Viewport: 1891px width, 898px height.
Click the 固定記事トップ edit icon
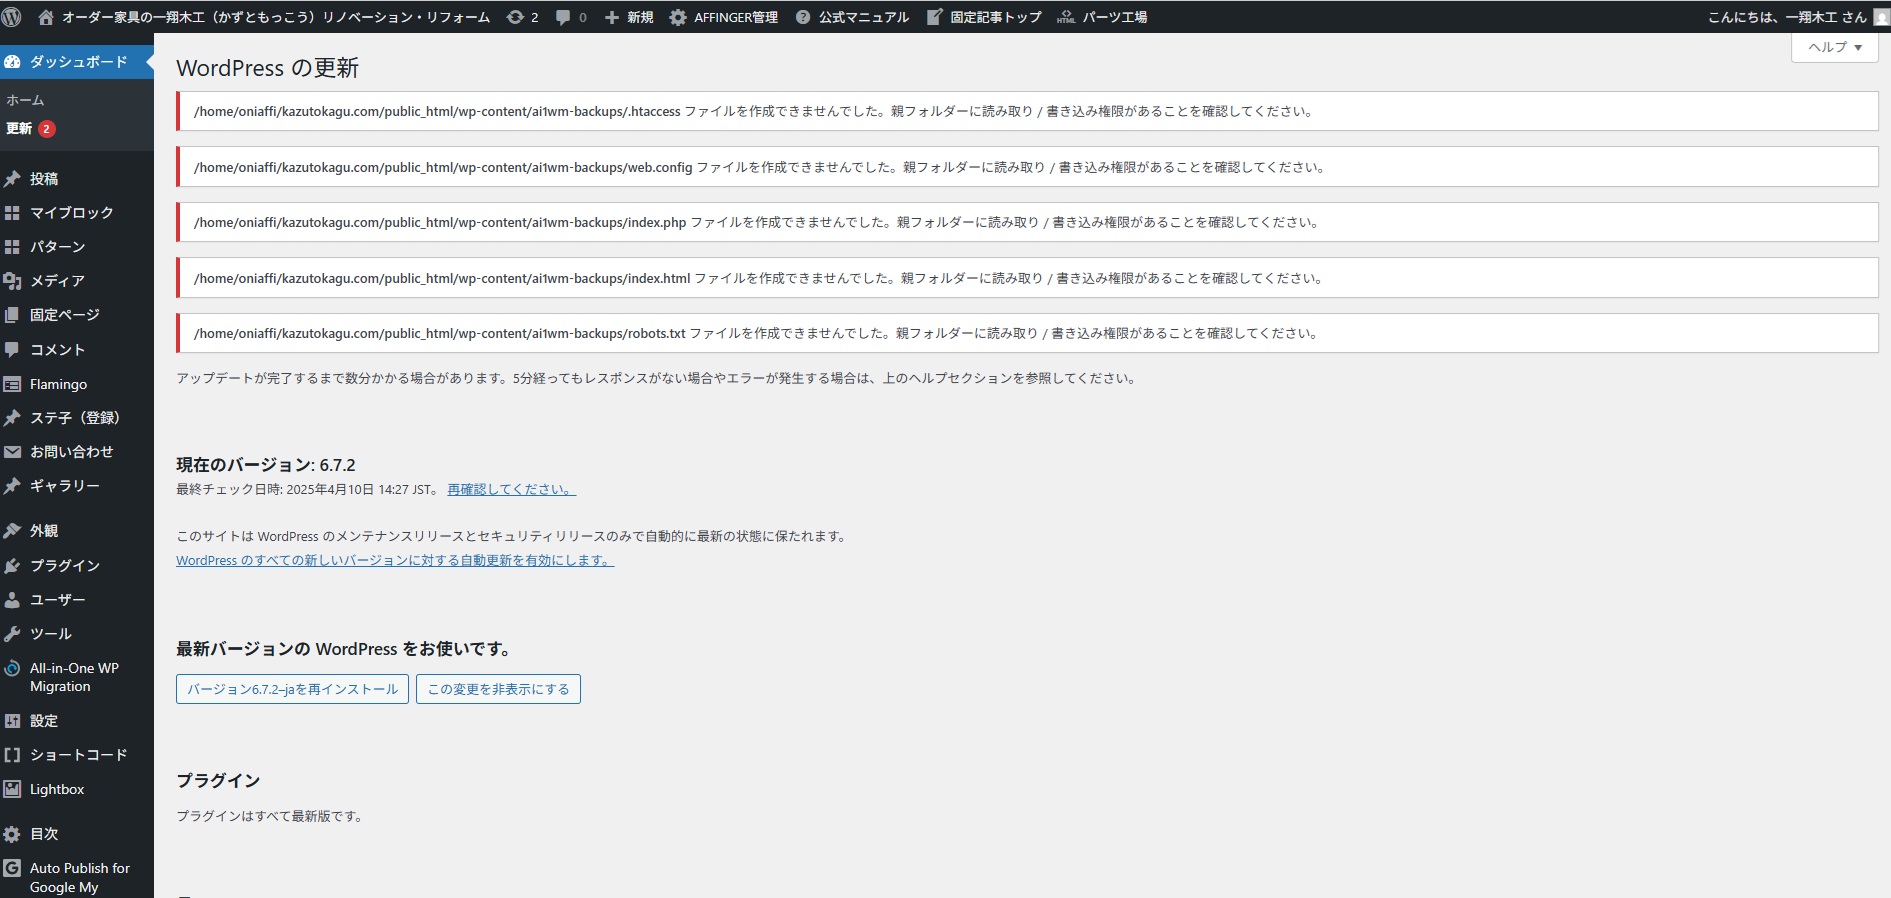934,17
